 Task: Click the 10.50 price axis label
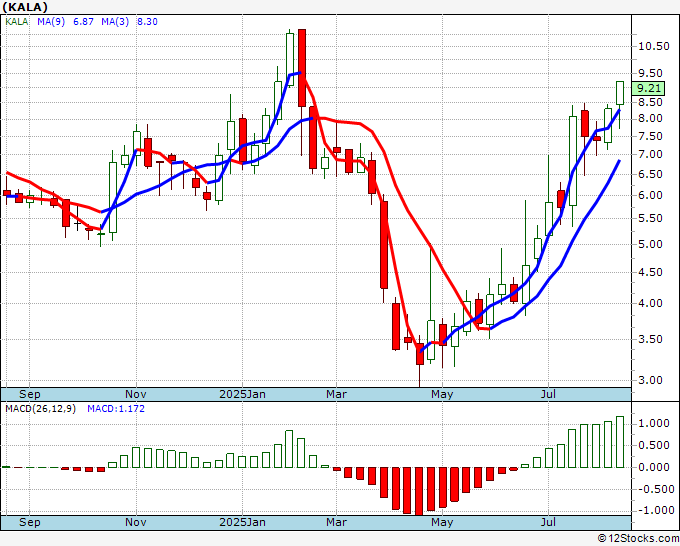click(x=654, y=46)
